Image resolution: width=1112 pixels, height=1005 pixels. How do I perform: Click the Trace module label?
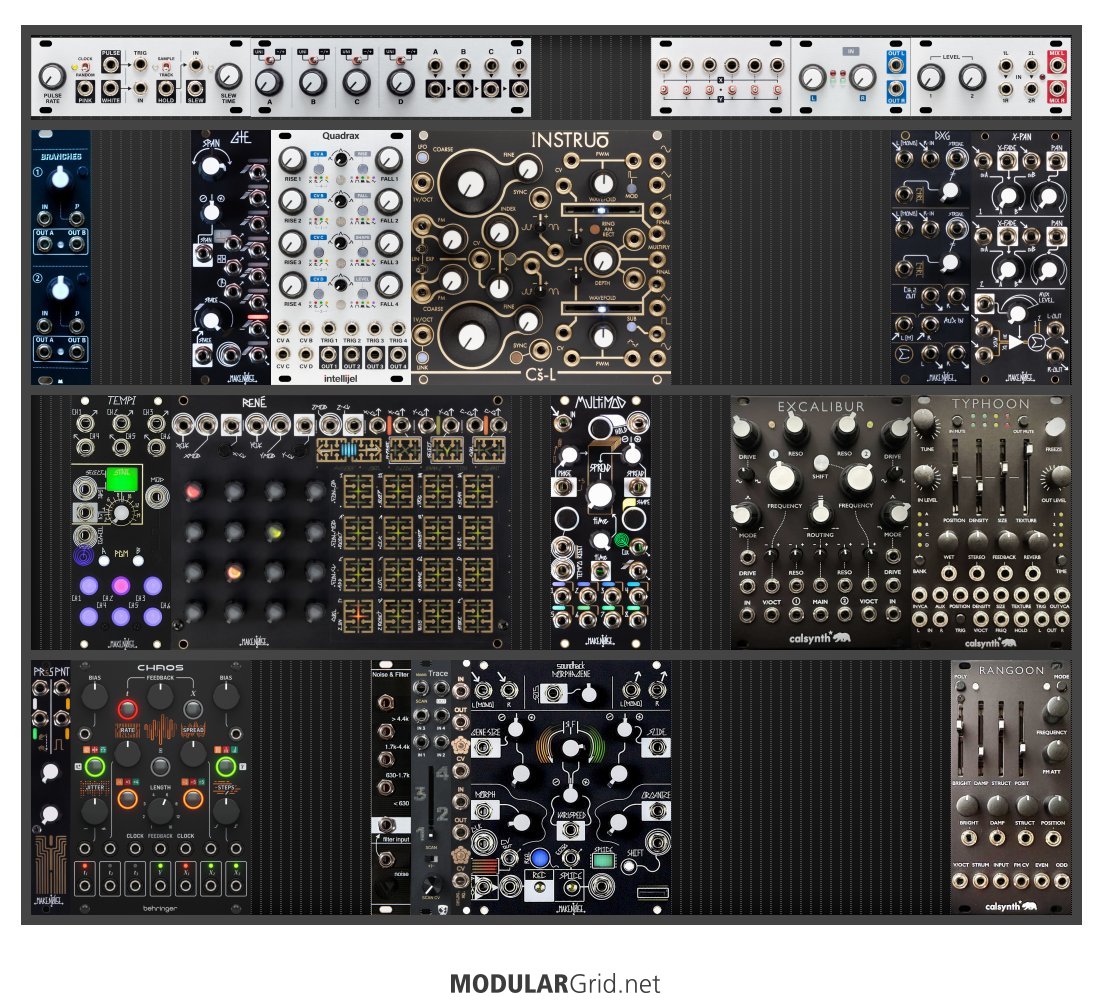pyautogui.click(x=438, y=673)
